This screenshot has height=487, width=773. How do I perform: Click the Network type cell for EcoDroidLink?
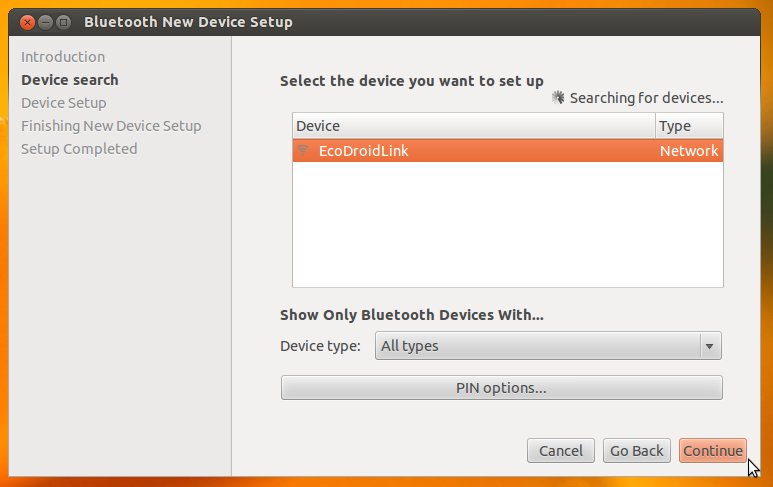point(689,151)
